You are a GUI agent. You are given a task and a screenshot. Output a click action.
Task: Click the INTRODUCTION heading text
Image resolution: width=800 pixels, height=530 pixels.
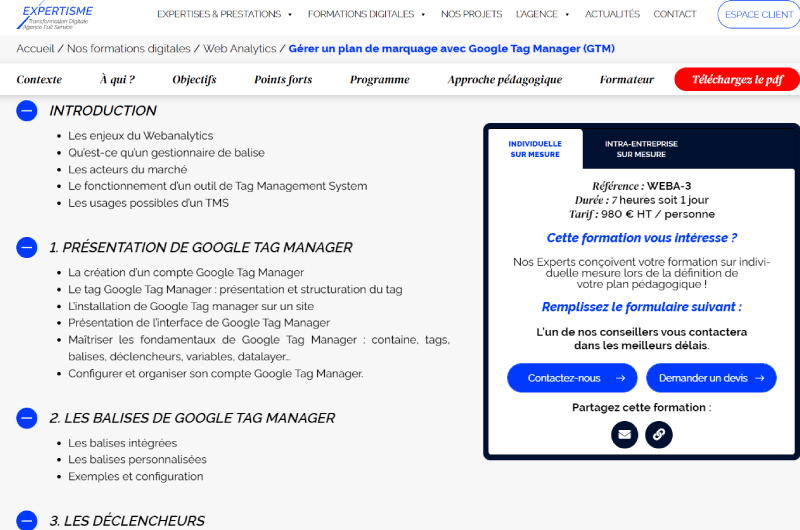point(103,111)
